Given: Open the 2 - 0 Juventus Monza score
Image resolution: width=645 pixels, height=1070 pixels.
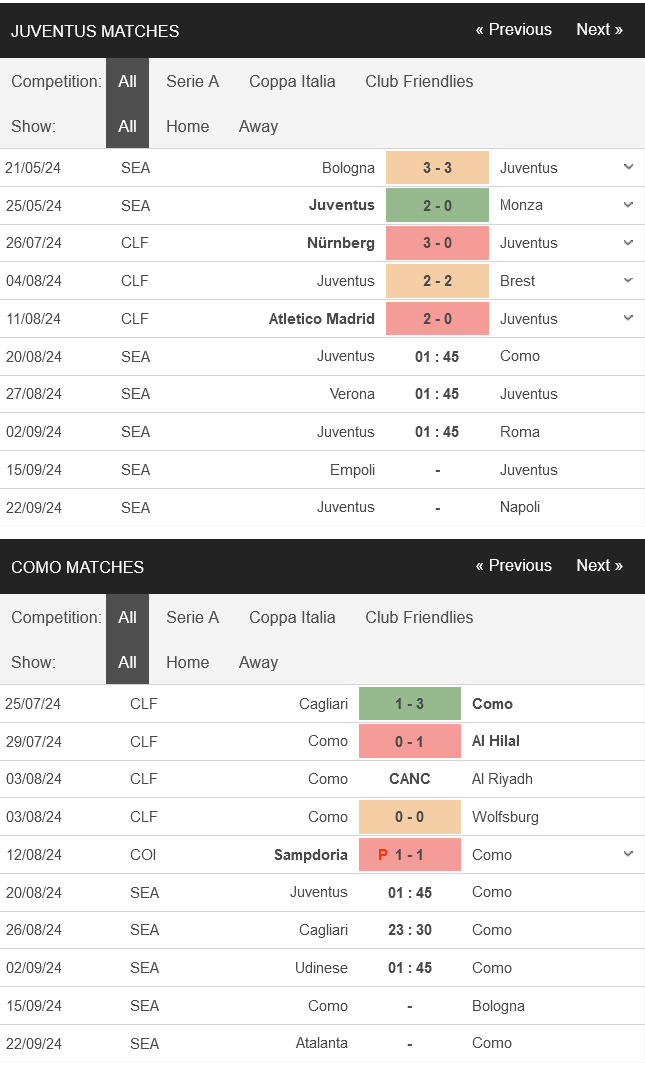Looking at the screenshot, I should click(438, 205).
